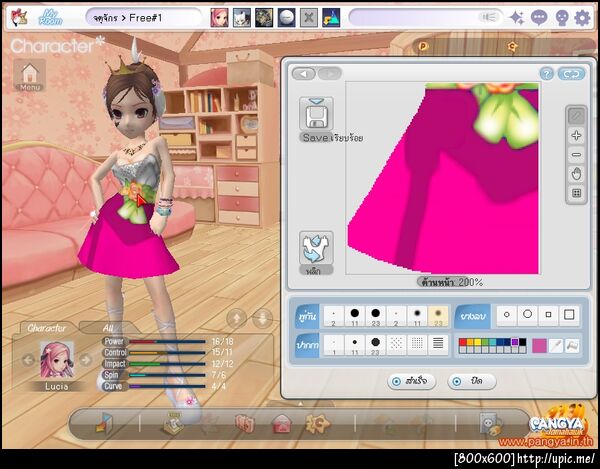
Task: Click the golf ball icon in top bar
Action: 287,18
